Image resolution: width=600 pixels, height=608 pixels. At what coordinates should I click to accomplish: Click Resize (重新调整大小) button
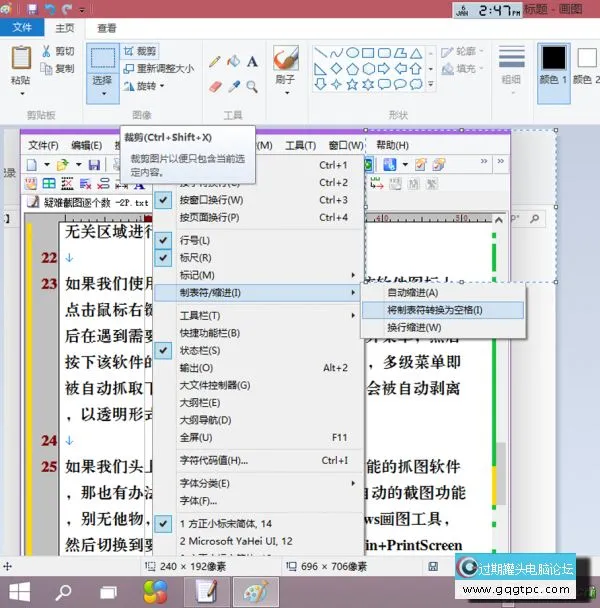159,69
